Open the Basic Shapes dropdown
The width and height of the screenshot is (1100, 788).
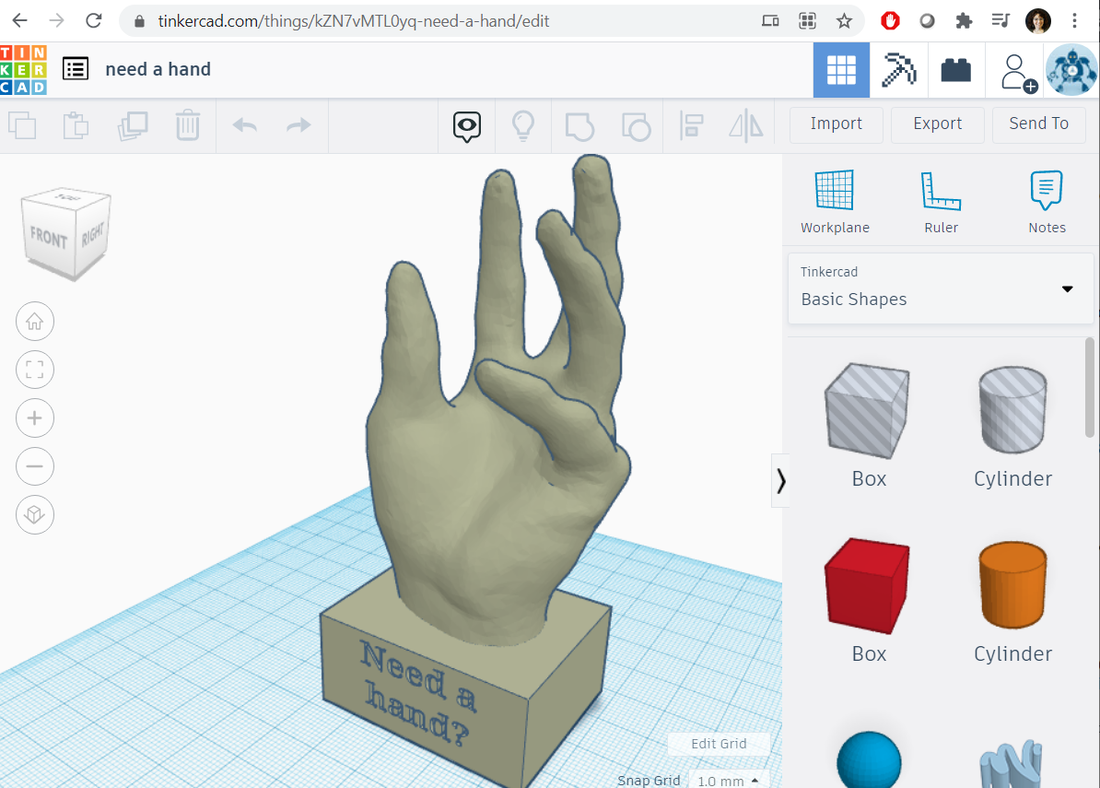point(941,288)
